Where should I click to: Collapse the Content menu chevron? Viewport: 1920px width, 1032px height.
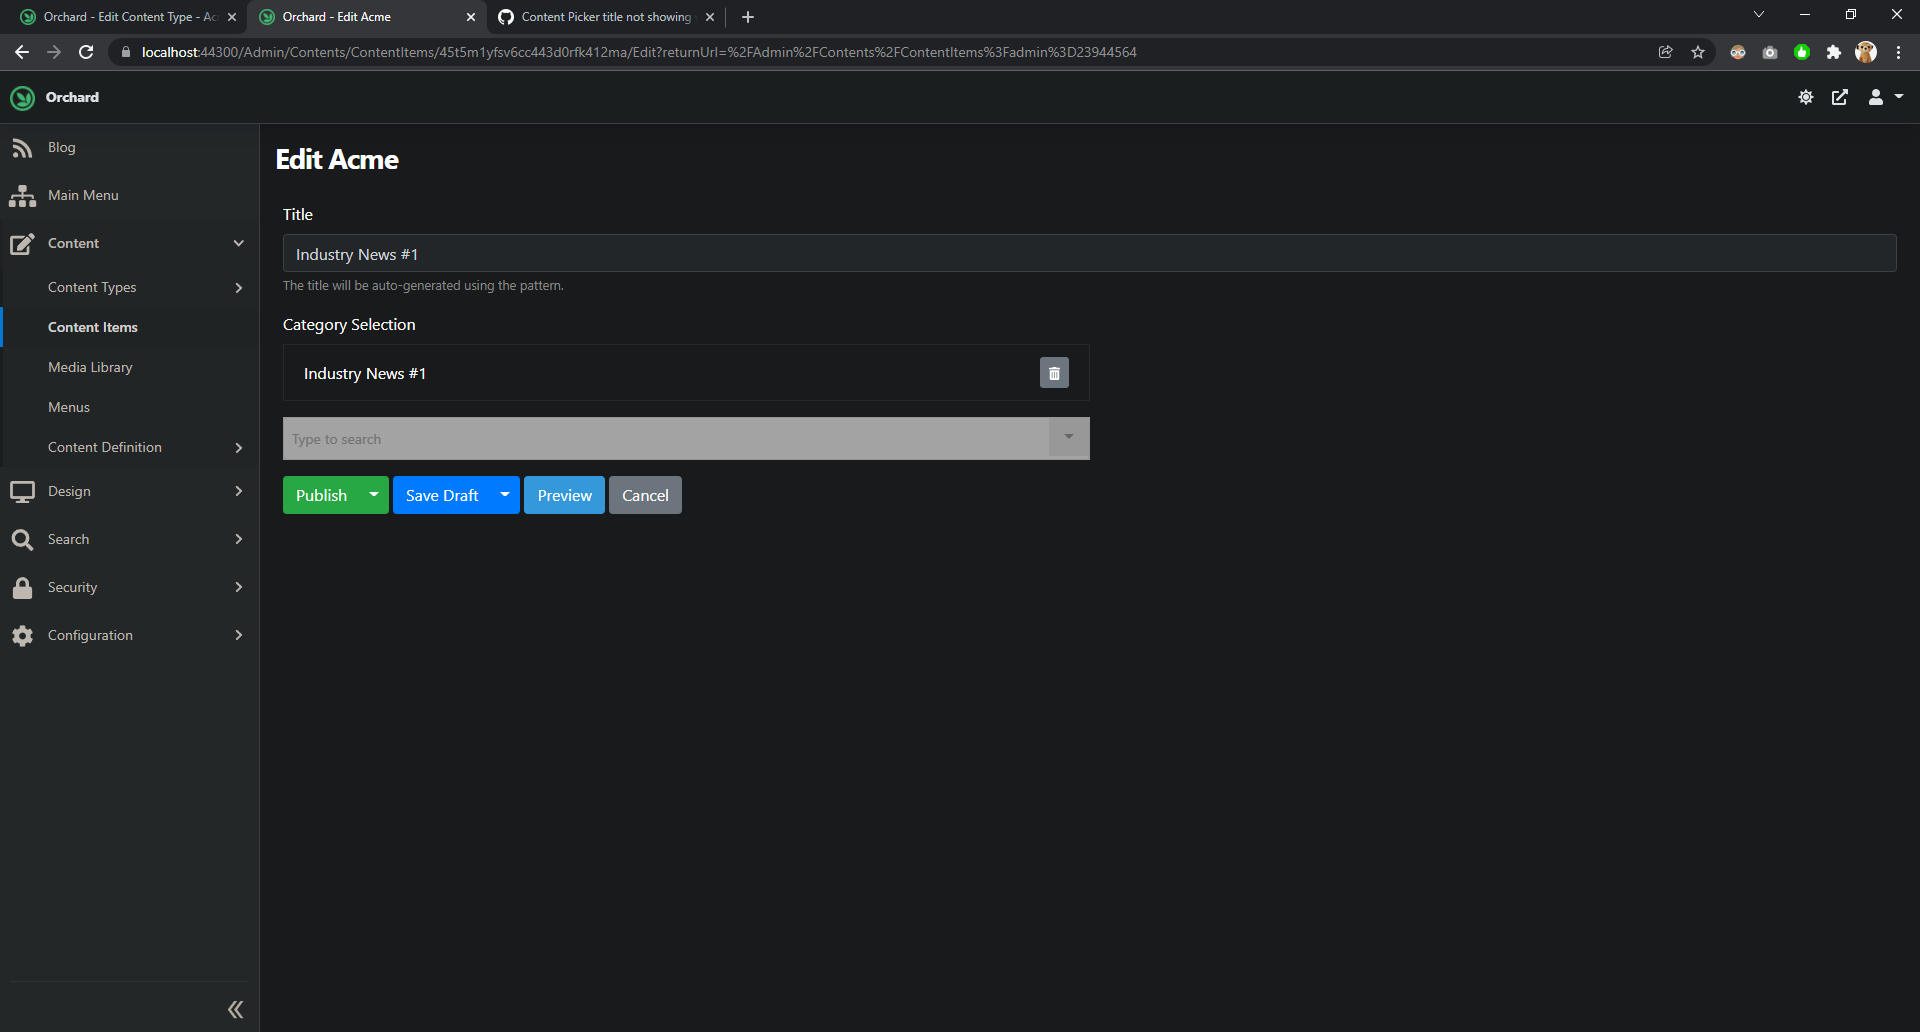pos(239,243)
